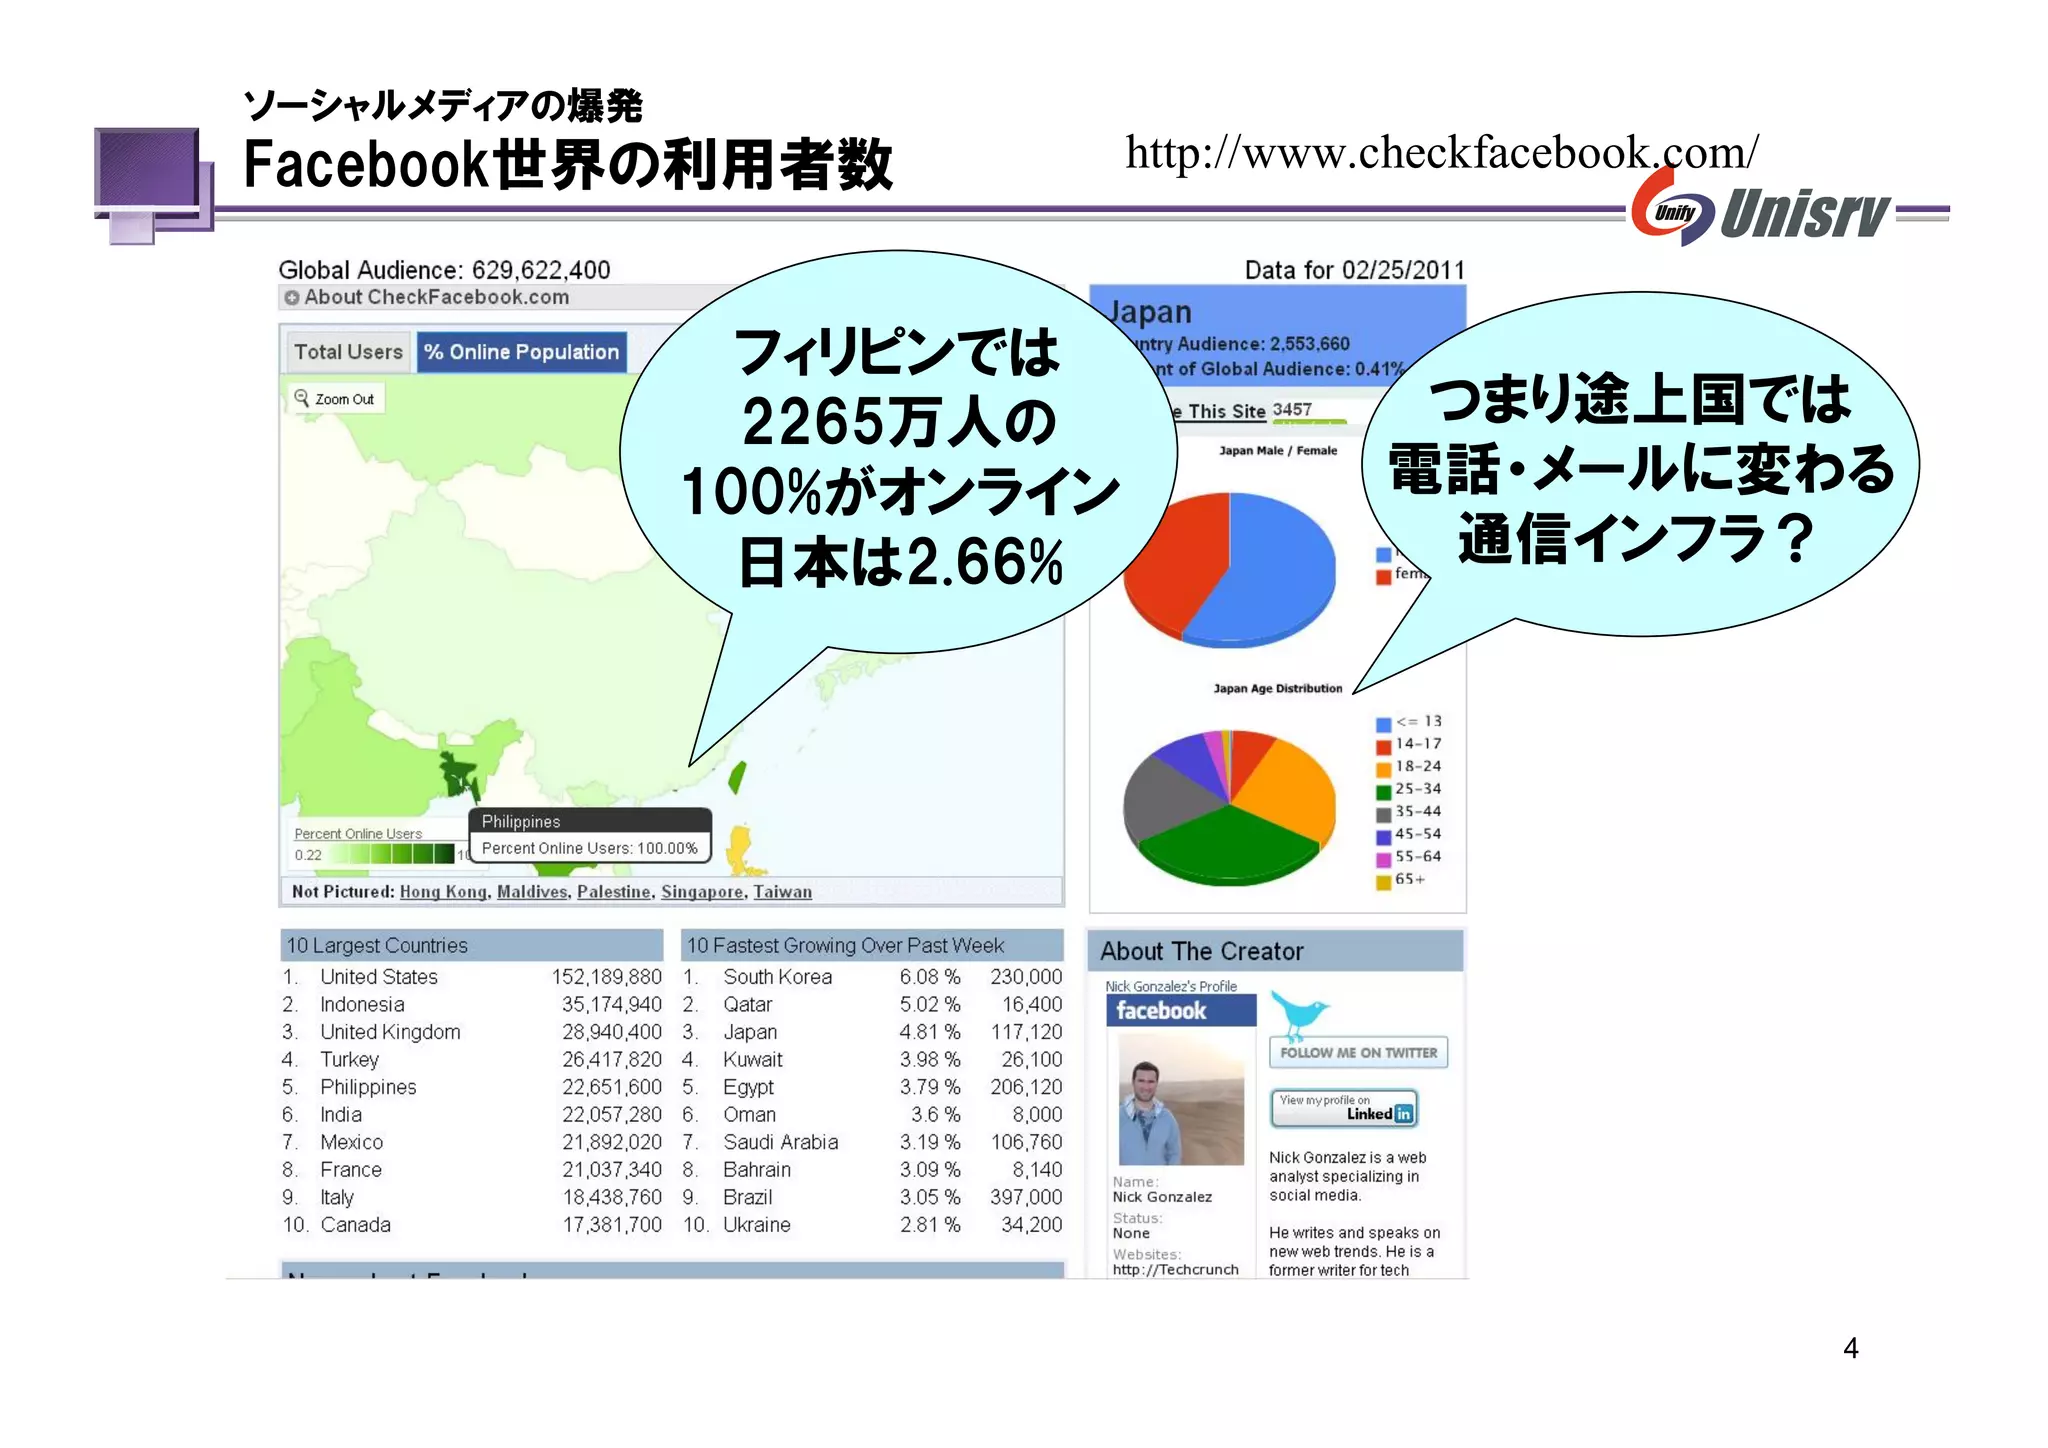This screenshot has width=2048, height=1448.
Task: Open the Palestine link
Action: tap(614, 892)
